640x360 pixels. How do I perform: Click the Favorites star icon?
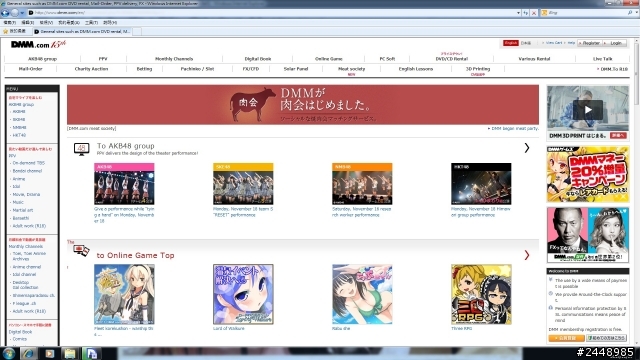5,31
